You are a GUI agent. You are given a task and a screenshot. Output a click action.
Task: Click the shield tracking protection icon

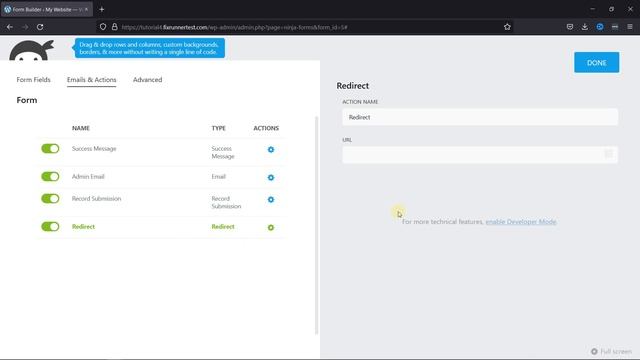103,27
